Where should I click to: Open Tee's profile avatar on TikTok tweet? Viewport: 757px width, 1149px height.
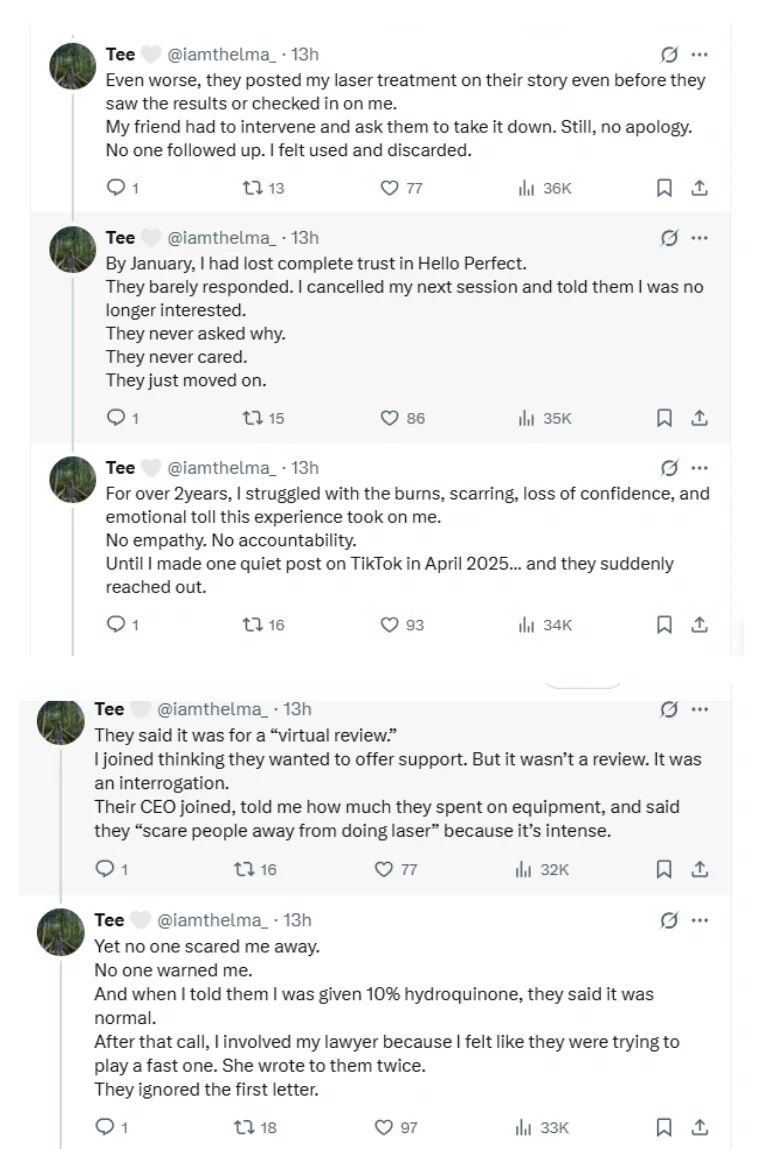coord(72,481)
